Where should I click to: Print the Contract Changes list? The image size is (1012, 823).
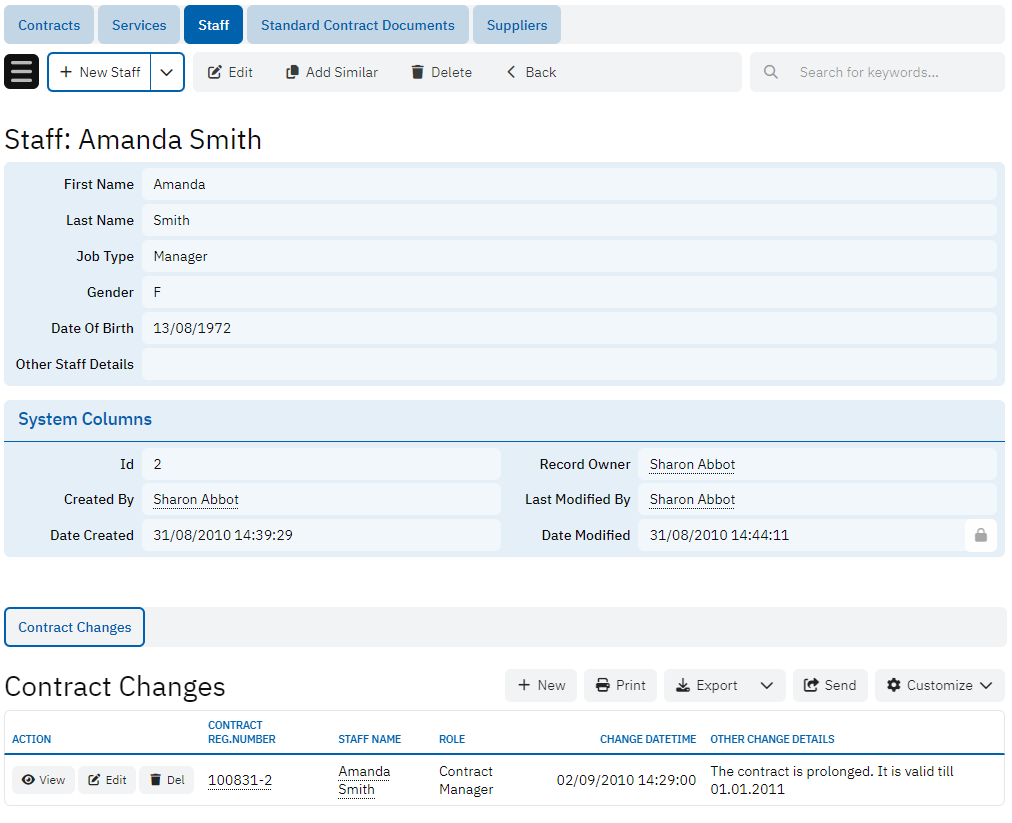coord(620,685)
